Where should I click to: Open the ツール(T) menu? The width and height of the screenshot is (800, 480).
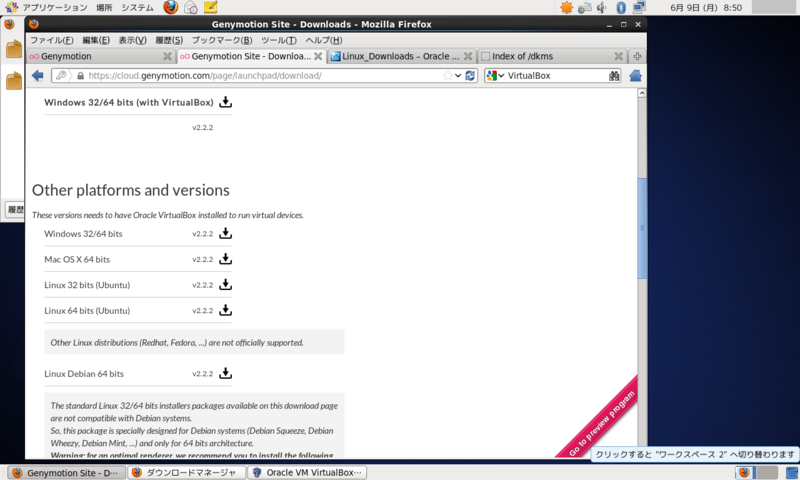point(279,40)
